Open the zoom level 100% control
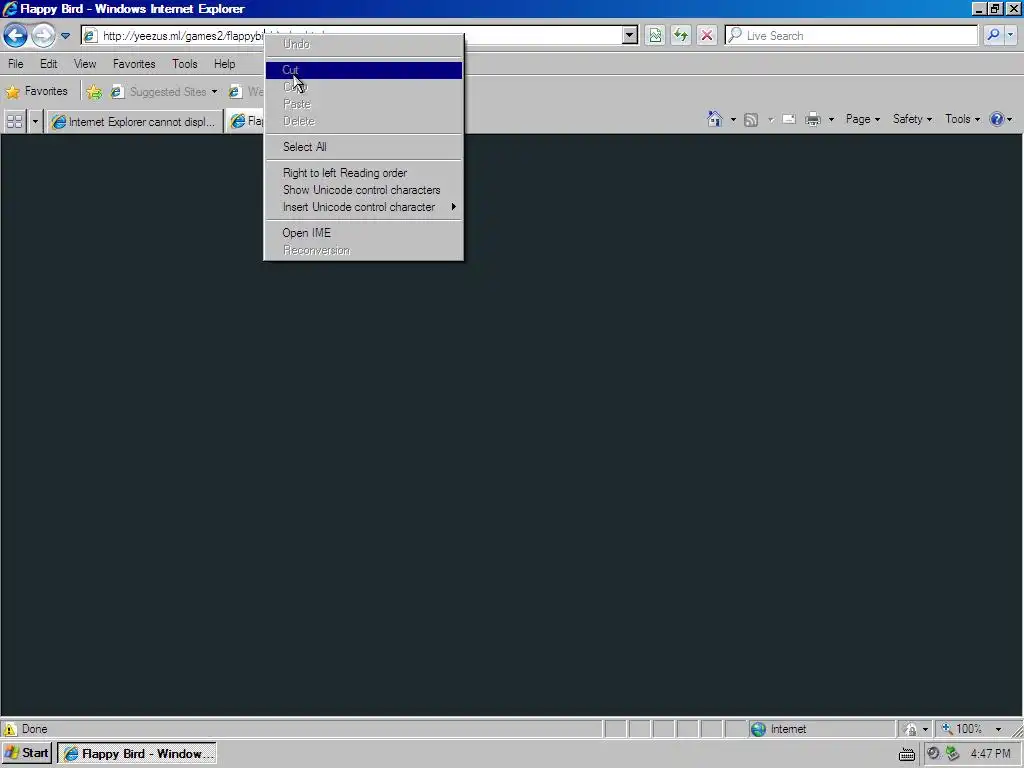 [969, 729]
